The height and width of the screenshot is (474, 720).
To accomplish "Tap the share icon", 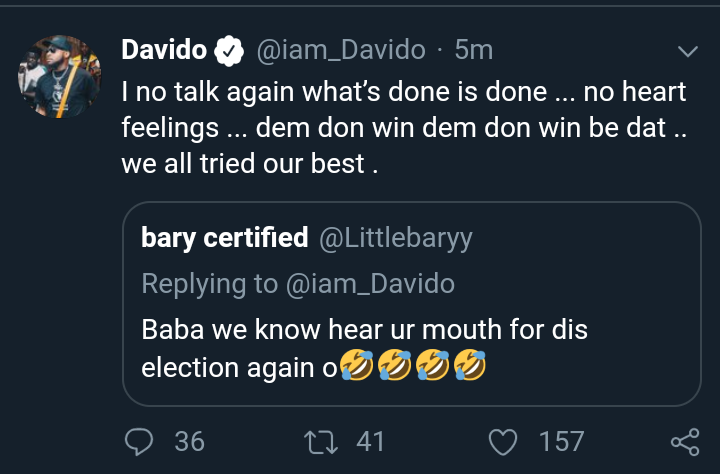I will (x=684, y=441).
